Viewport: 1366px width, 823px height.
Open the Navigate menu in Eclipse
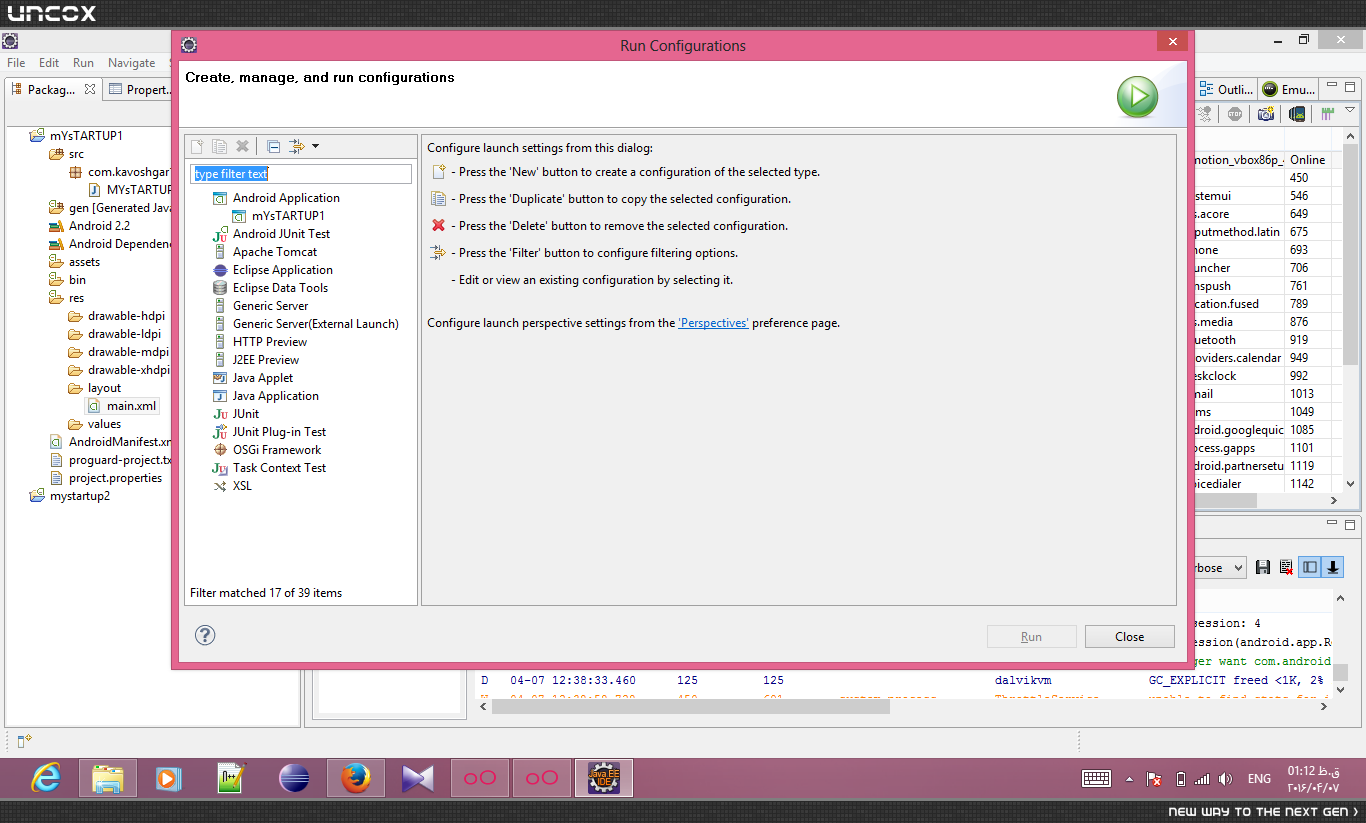pos(132,63)
